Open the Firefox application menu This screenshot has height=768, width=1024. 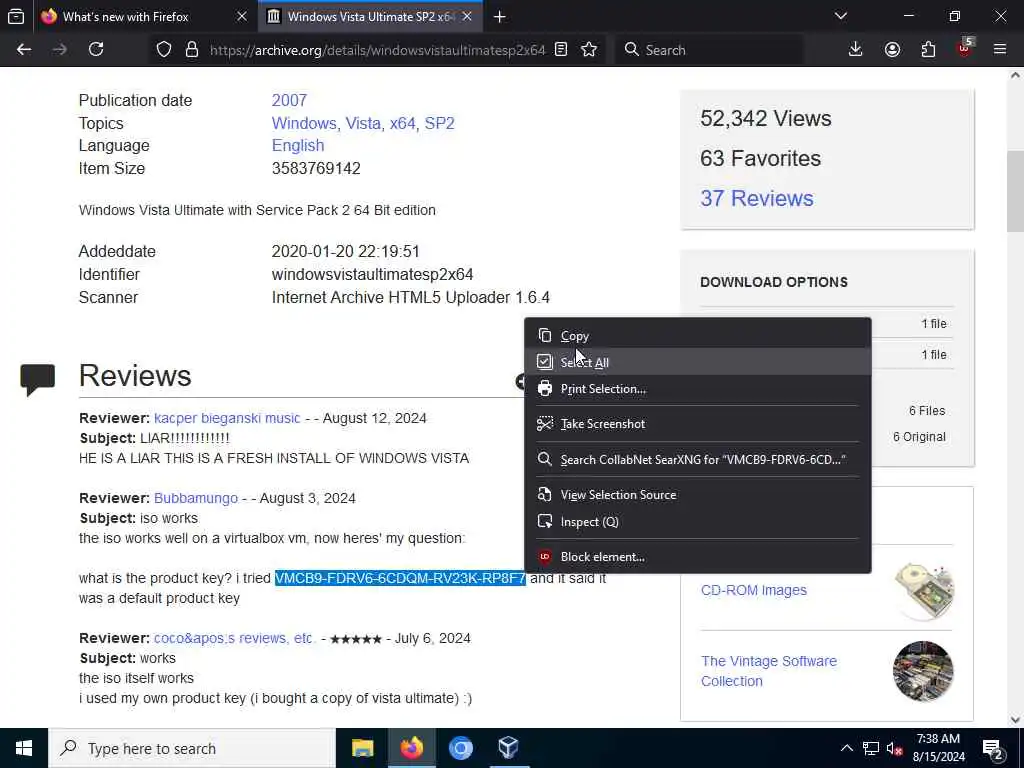tap(1000, 50)
